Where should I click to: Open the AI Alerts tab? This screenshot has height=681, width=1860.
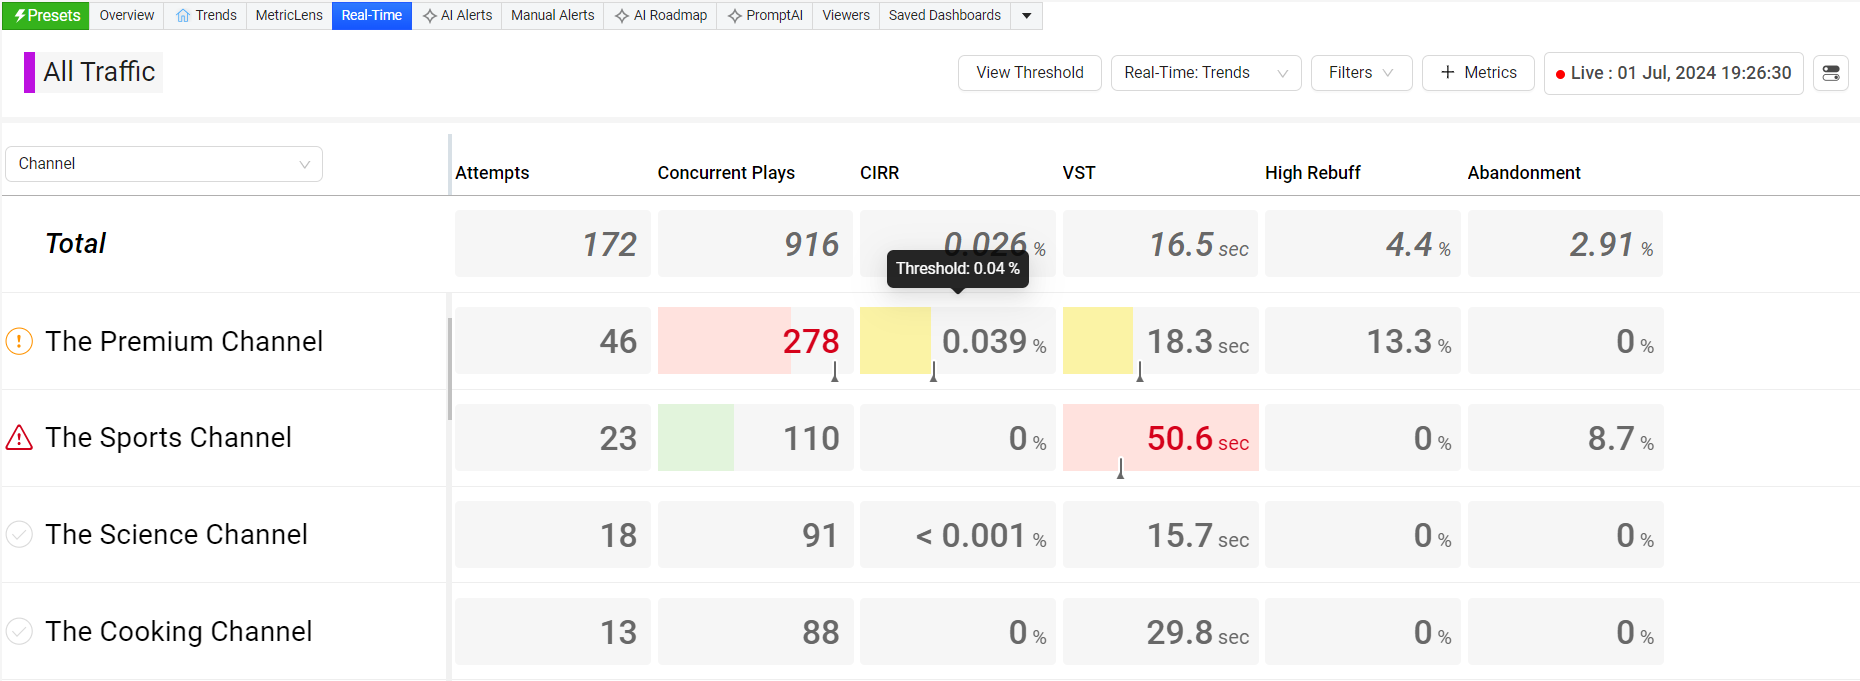457,15
